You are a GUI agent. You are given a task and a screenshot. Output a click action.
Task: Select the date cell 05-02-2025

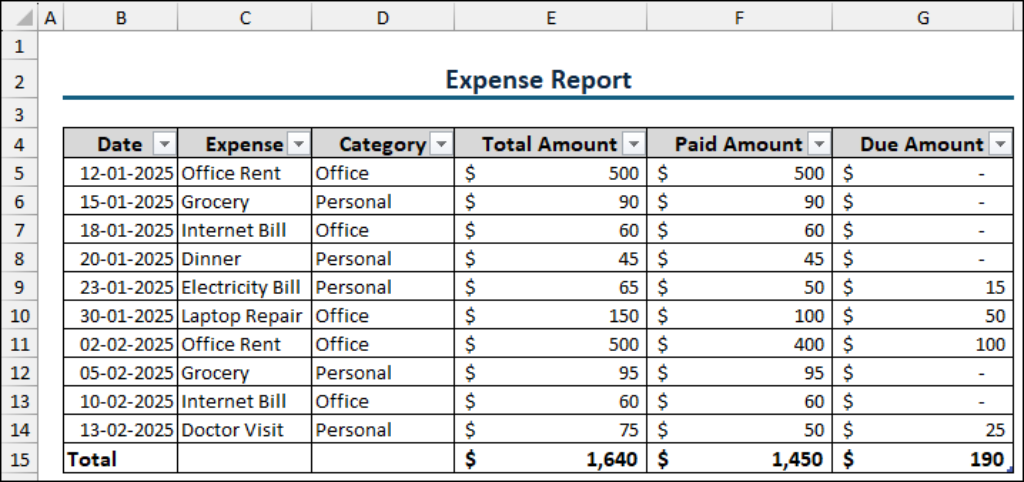coord(120,372)
